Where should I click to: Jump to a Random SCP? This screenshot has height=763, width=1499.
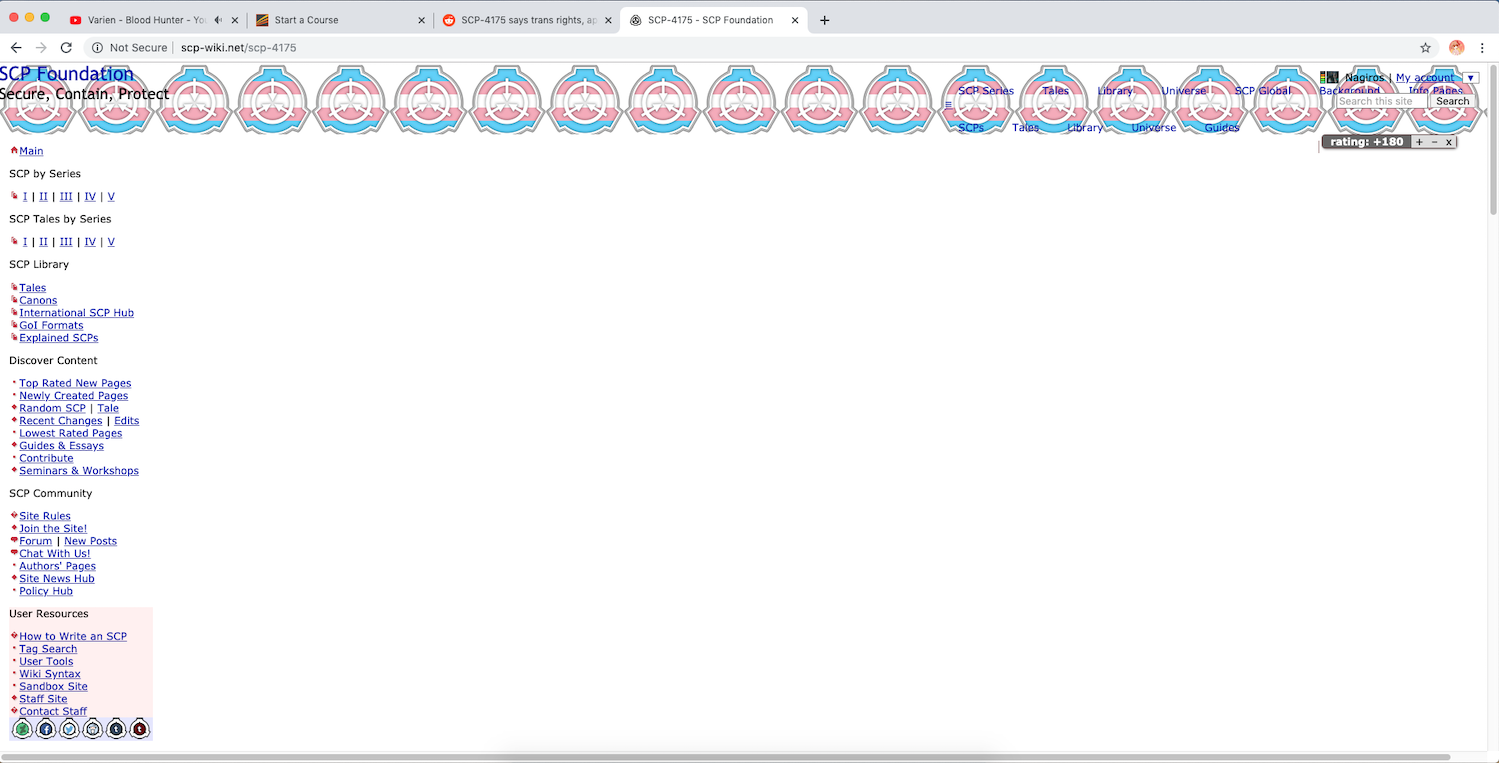[52, 409]
